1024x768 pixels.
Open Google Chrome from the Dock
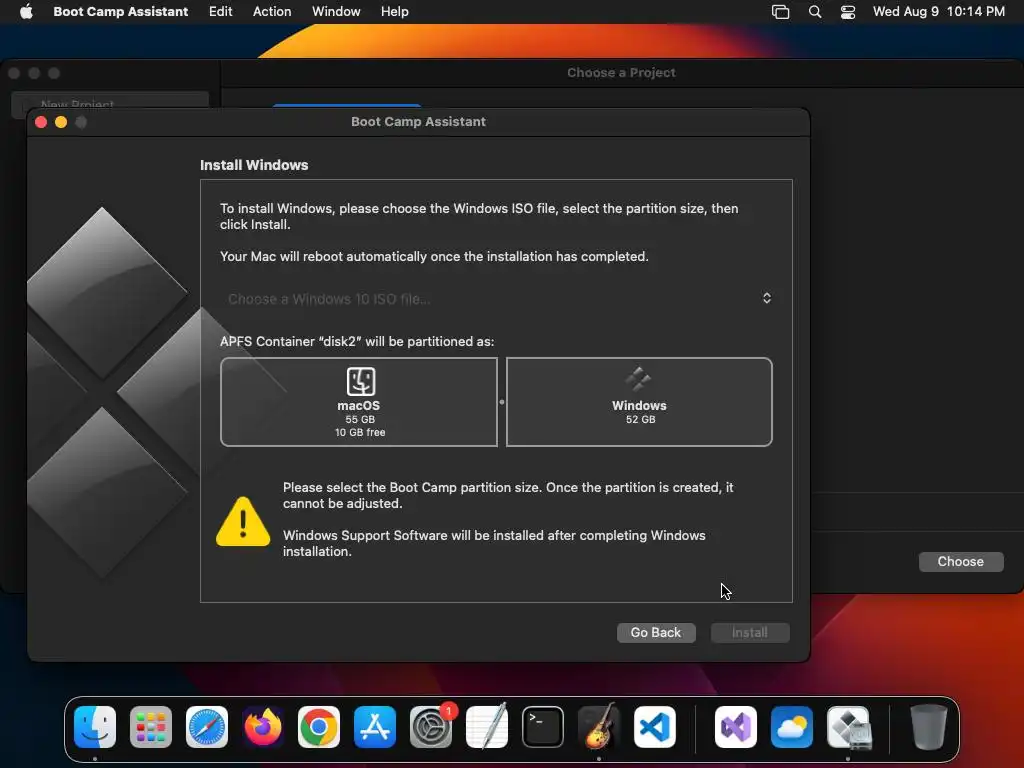point(319,727)
